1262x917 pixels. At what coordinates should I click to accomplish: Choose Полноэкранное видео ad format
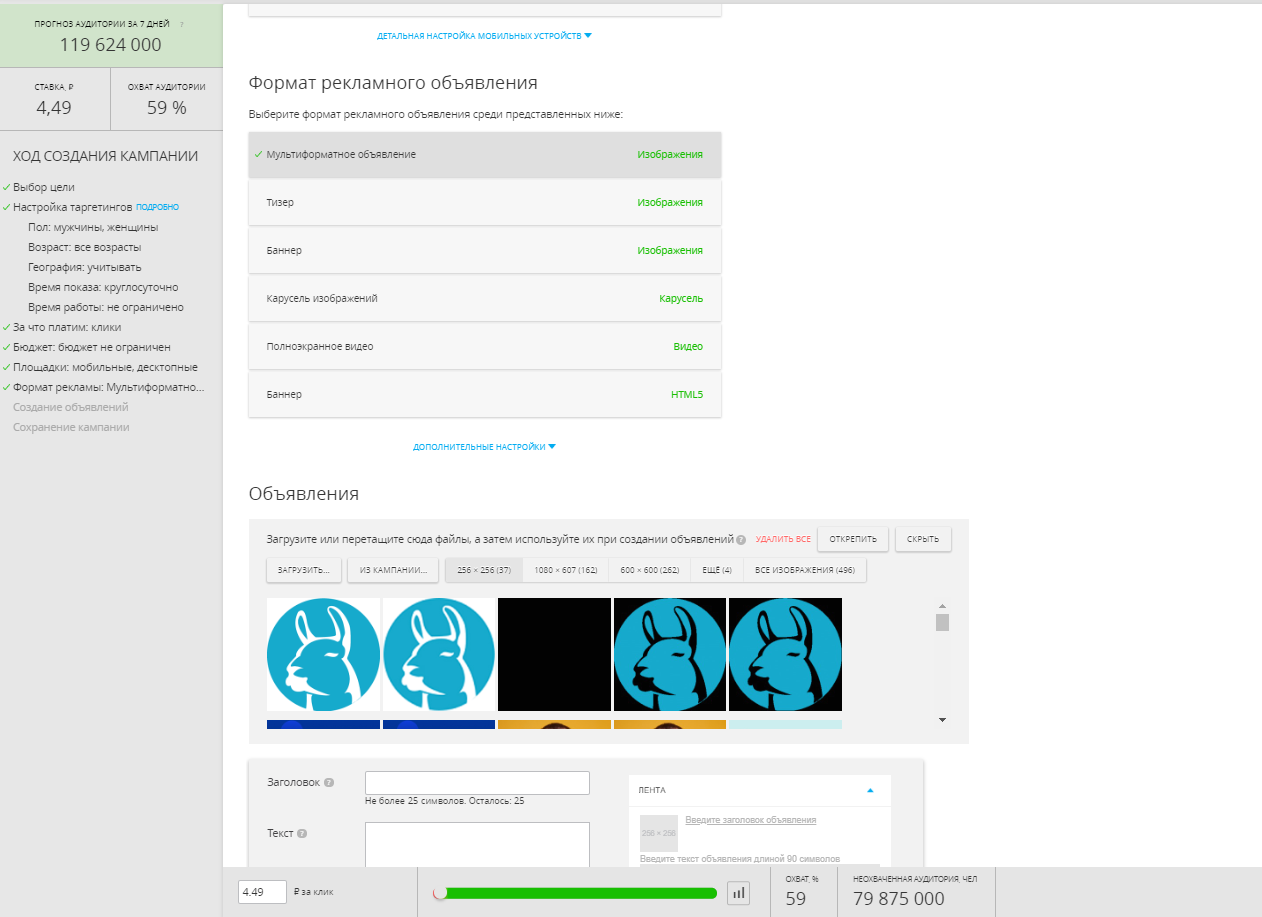click(x=484, y=347)
